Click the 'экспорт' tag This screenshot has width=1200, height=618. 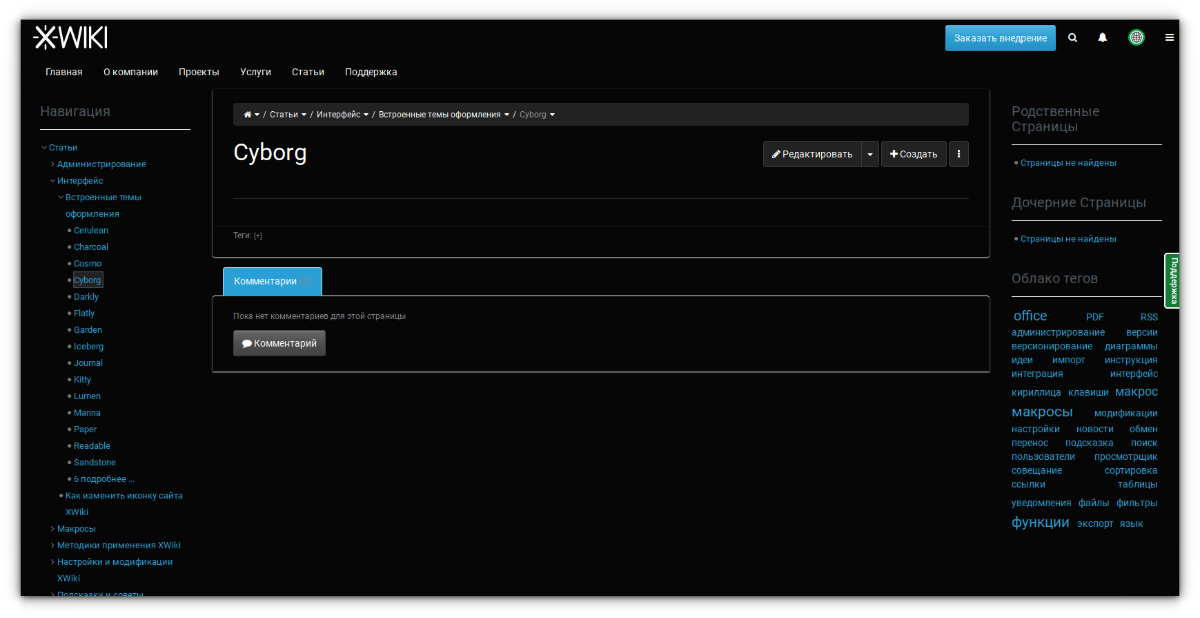click(1095, 524)
